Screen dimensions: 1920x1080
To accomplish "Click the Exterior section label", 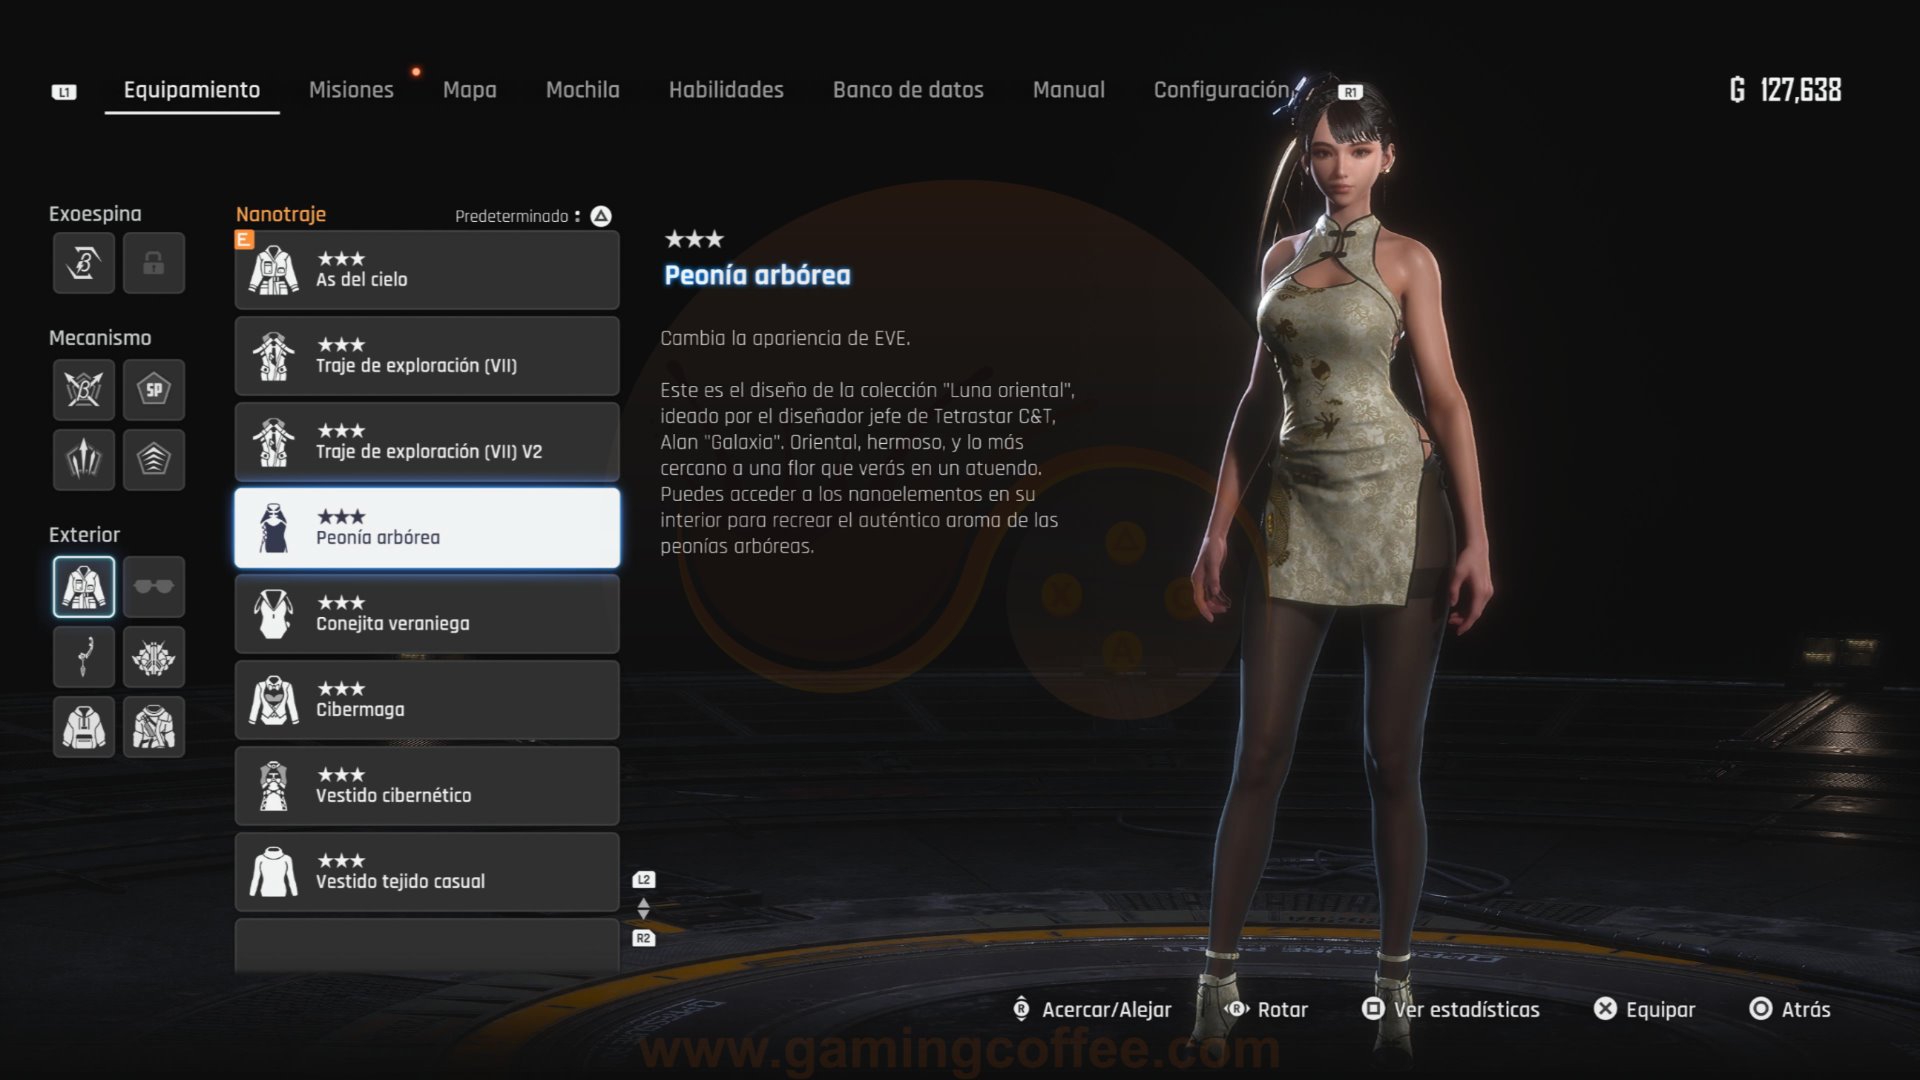I will (84, 535).
